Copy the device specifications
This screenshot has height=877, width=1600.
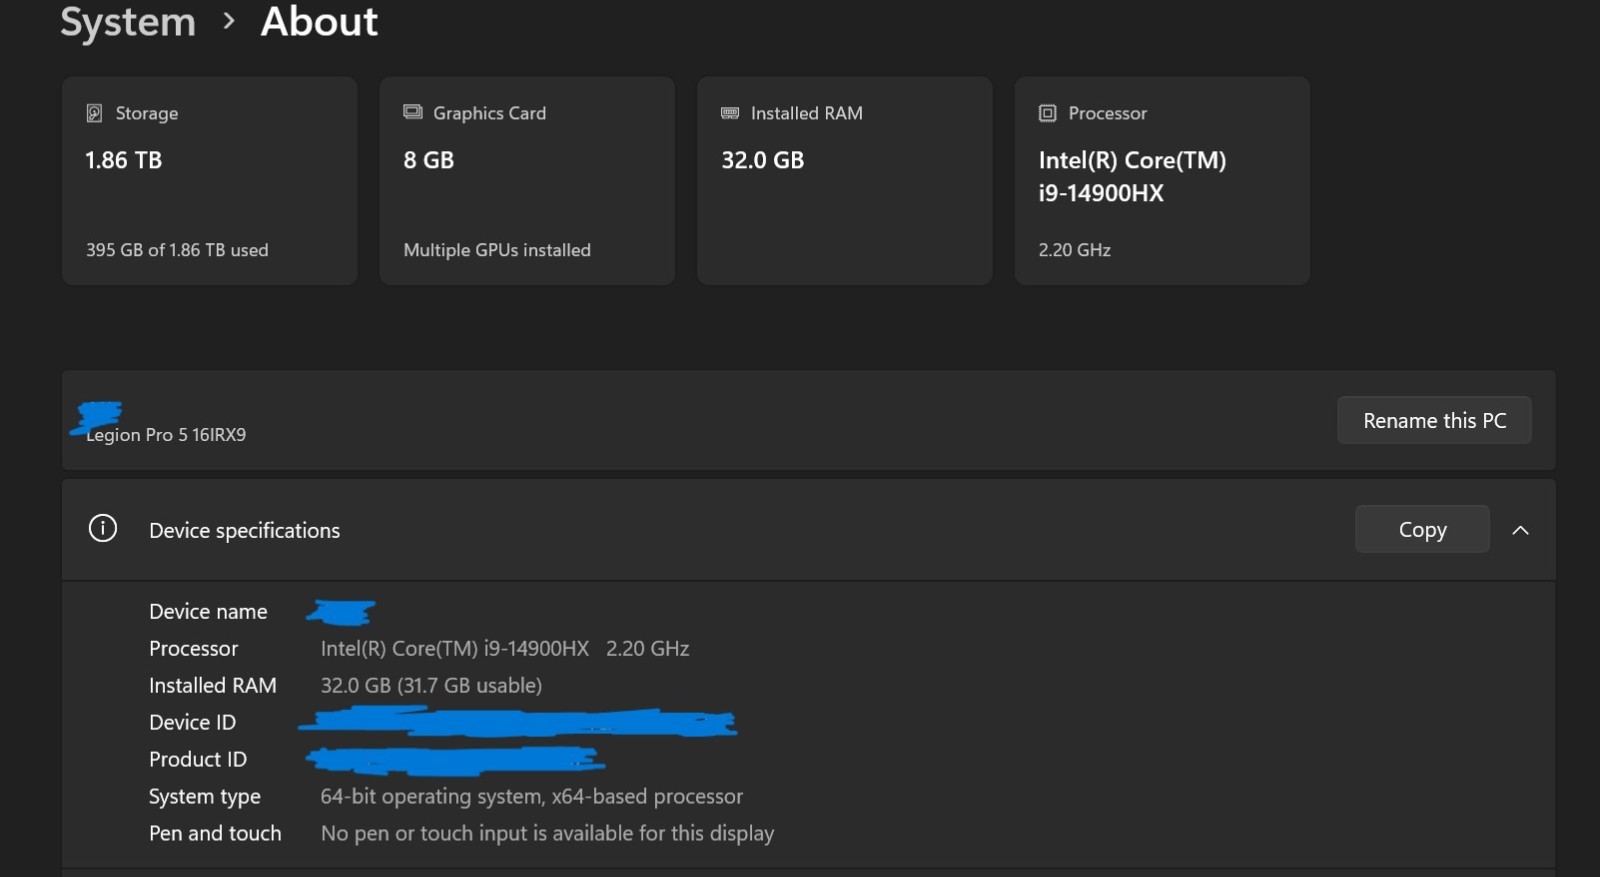tap(1422, 529)
